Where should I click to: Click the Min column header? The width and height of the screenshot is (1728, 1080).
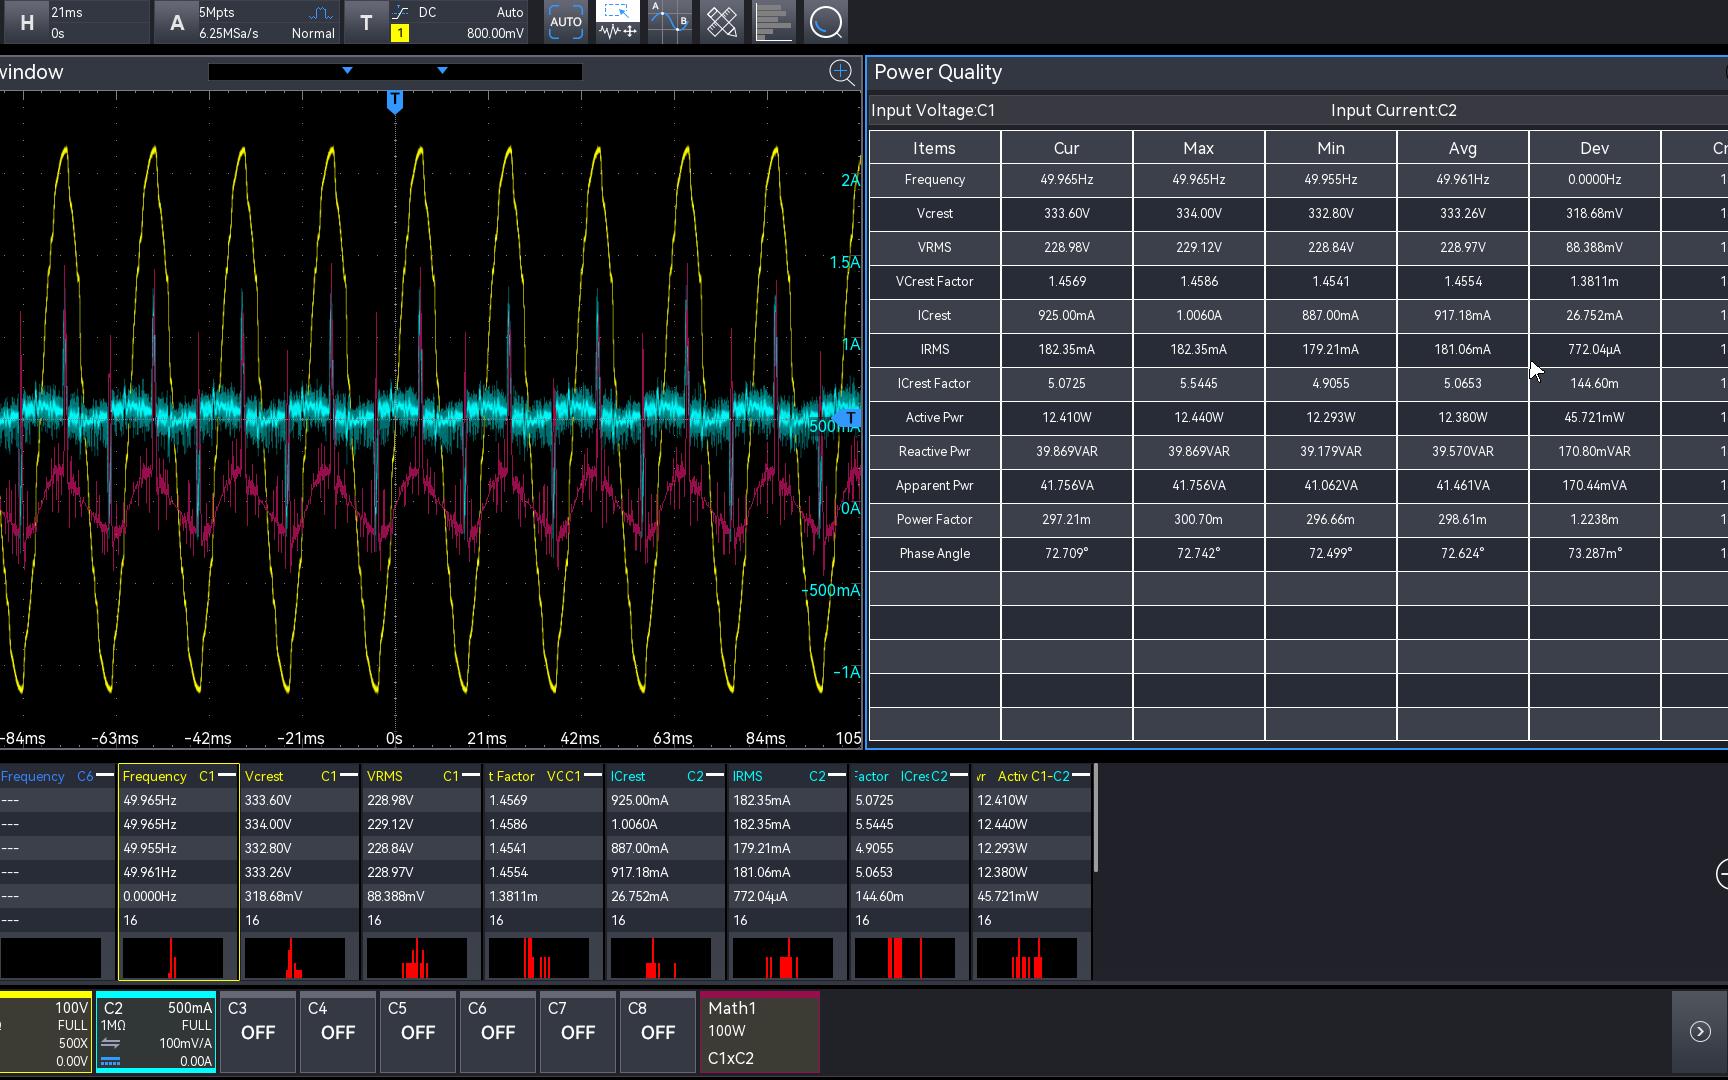1331,148
